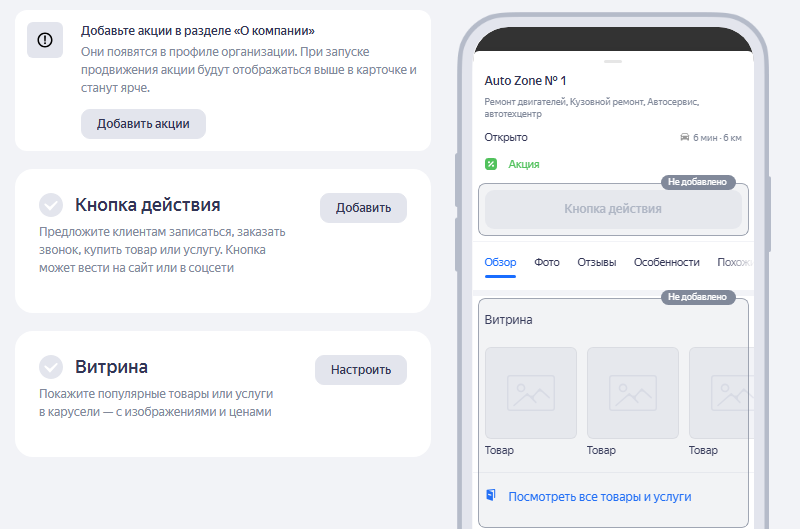Toggle the checkmark circle next to Витрина
This screenshot has height=529, width=800.
point(51,367)
